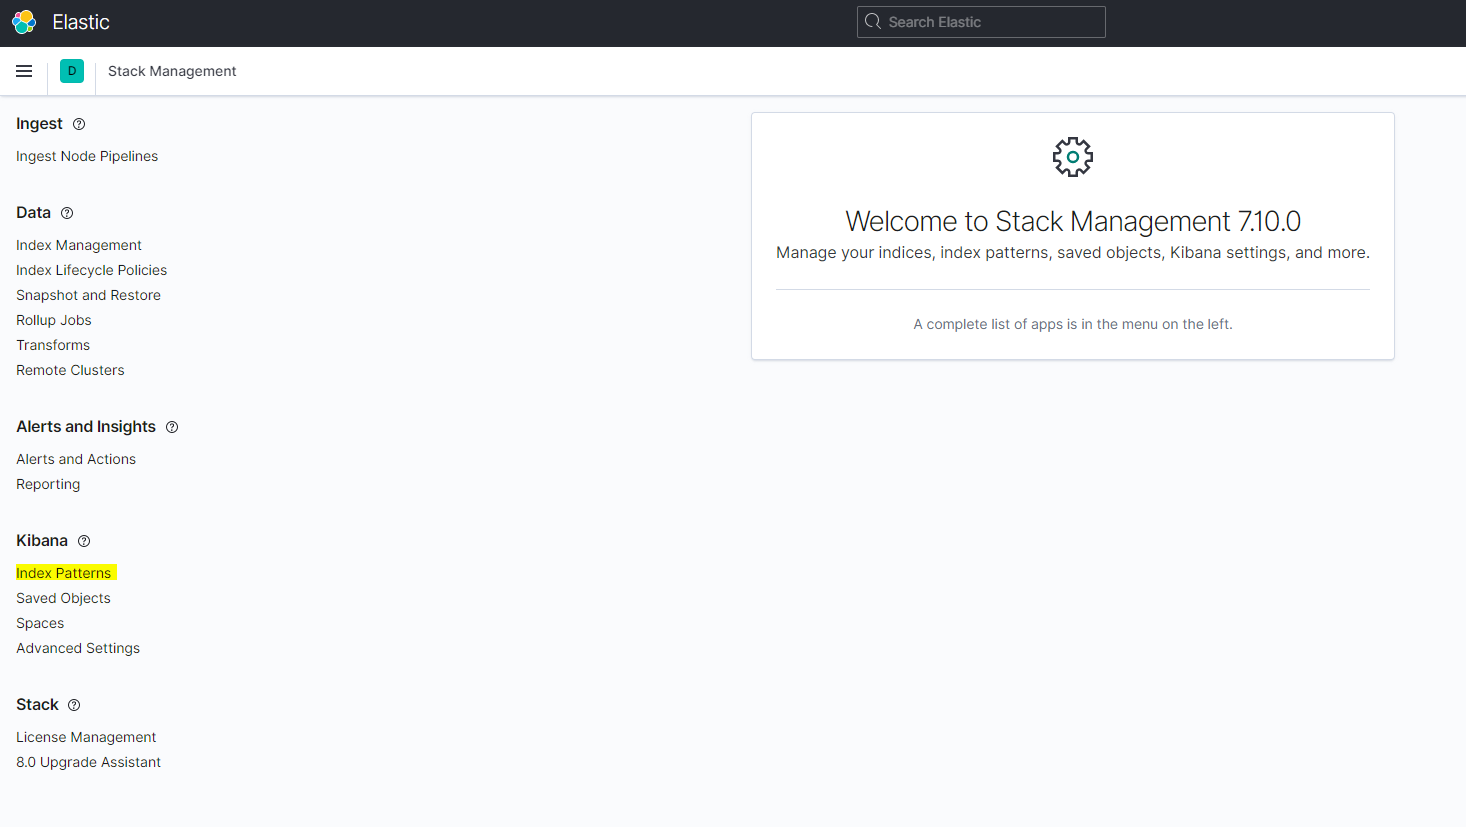The width and height of the screenshot is (1466, 827).
Task: Open Reporting
Action: pyautogui.click(x=48, y=484)
